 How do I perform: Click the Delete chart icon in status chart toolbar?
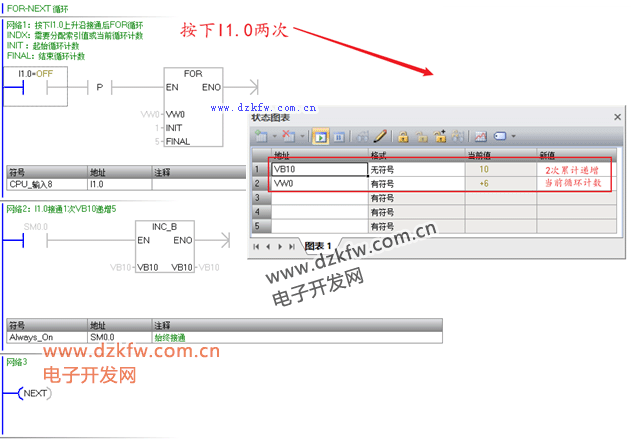[286, 135]
